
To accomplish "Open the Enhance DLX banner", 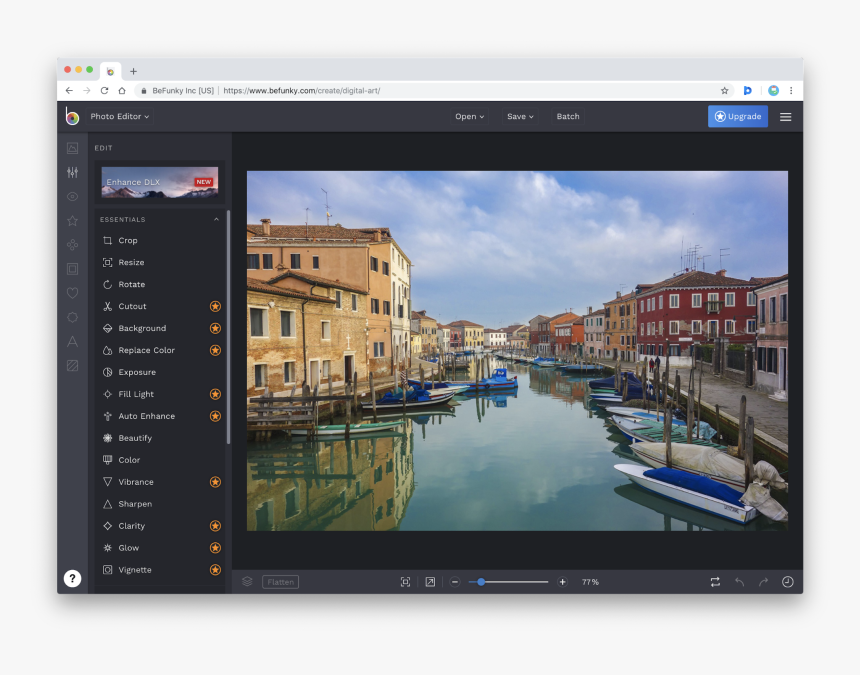I will coord(160,182).
